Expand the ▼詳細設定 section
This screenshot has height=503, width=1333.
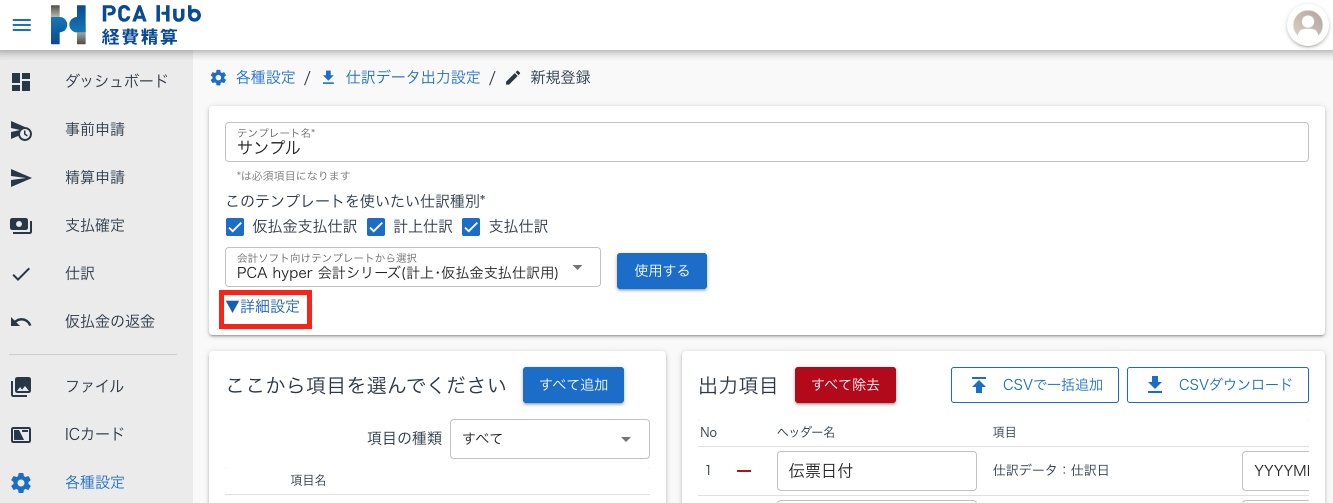pyautogui.click(x=263, y=307)
